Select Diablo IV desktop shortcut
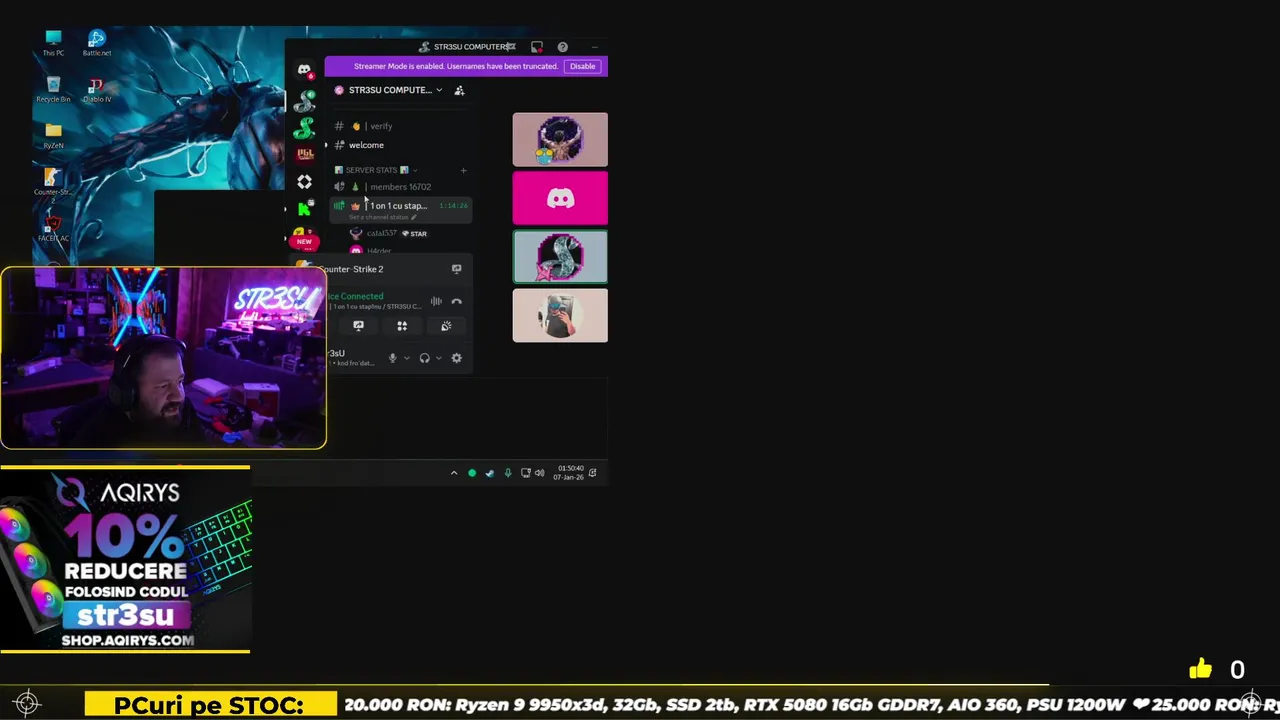 coord(97,90)
